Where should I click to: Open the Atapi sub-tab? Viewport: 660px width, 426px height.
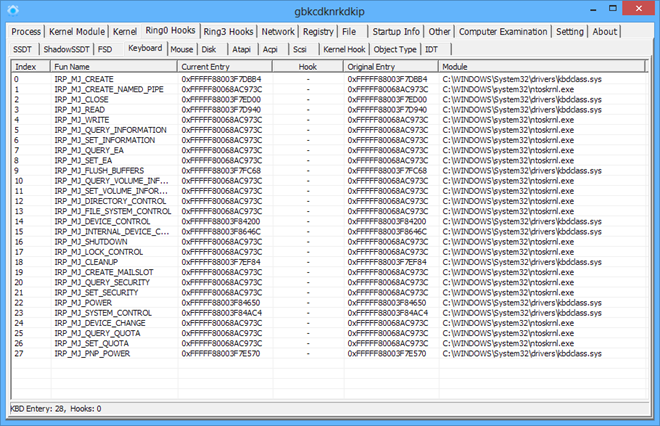coord(242,50)
